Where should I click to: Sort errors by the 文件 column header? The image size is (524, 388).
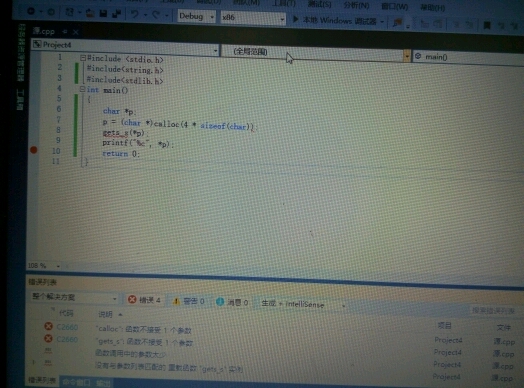[503, 328]
